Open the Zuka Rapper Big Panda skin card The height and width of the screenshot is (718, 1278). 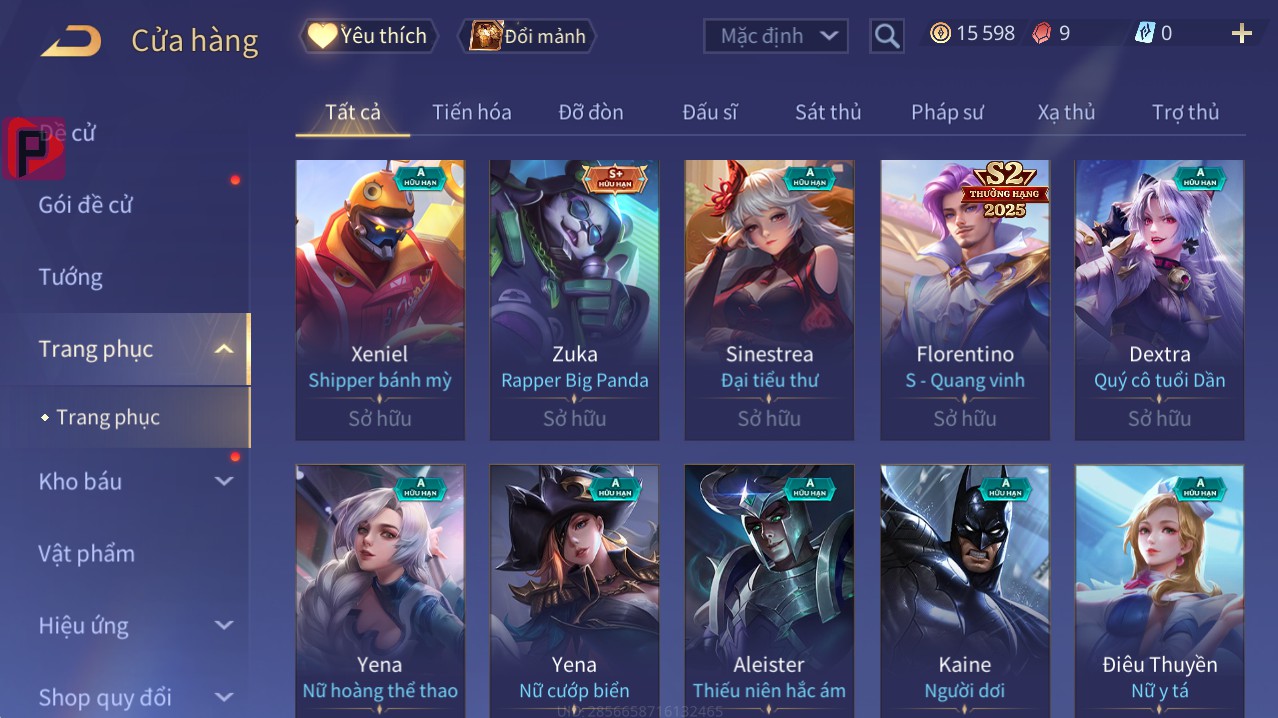(x=574, y=300)
